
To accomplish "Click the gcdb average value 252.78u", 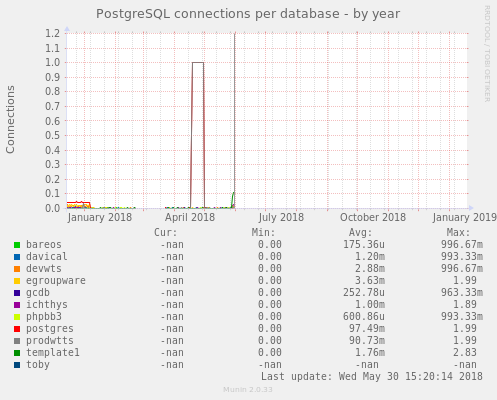I will (364, 293).
